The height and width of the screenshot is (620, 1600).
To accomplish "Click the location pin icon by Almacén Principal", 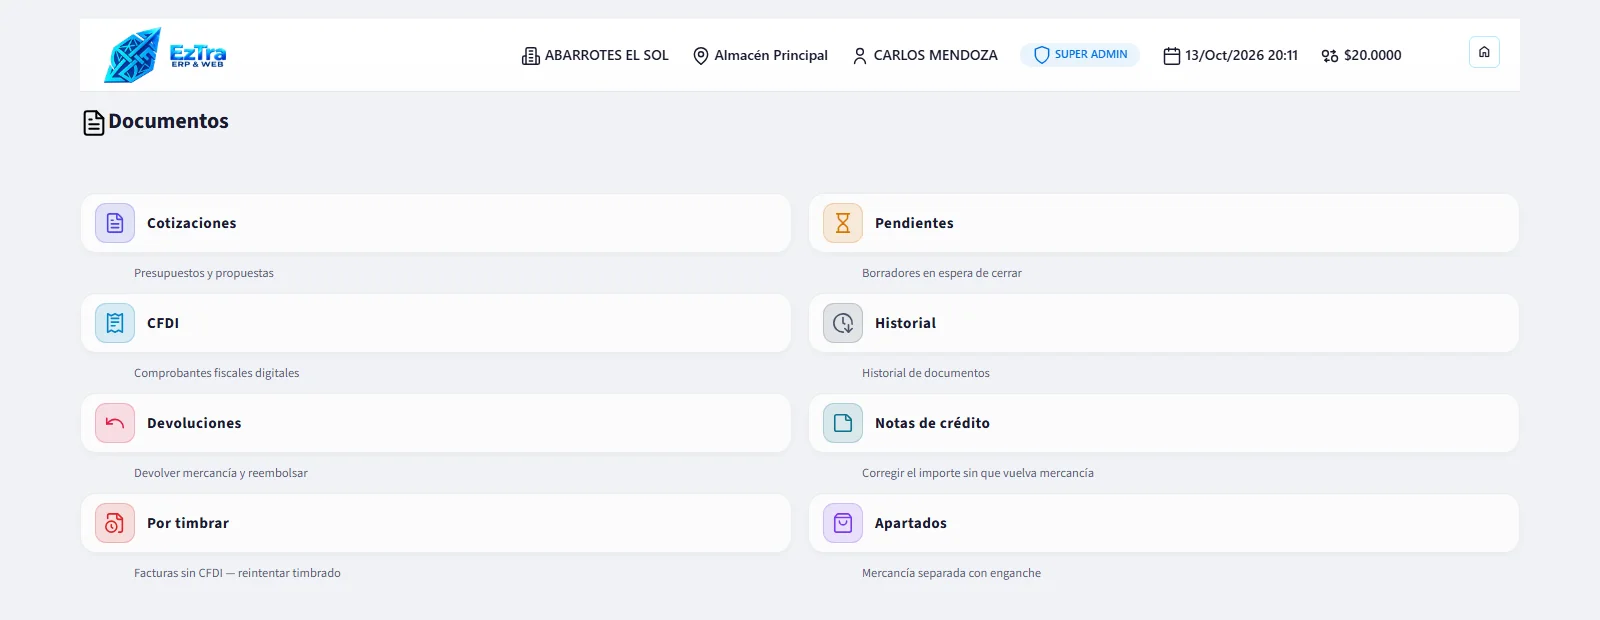I will [x=701, y=56].
